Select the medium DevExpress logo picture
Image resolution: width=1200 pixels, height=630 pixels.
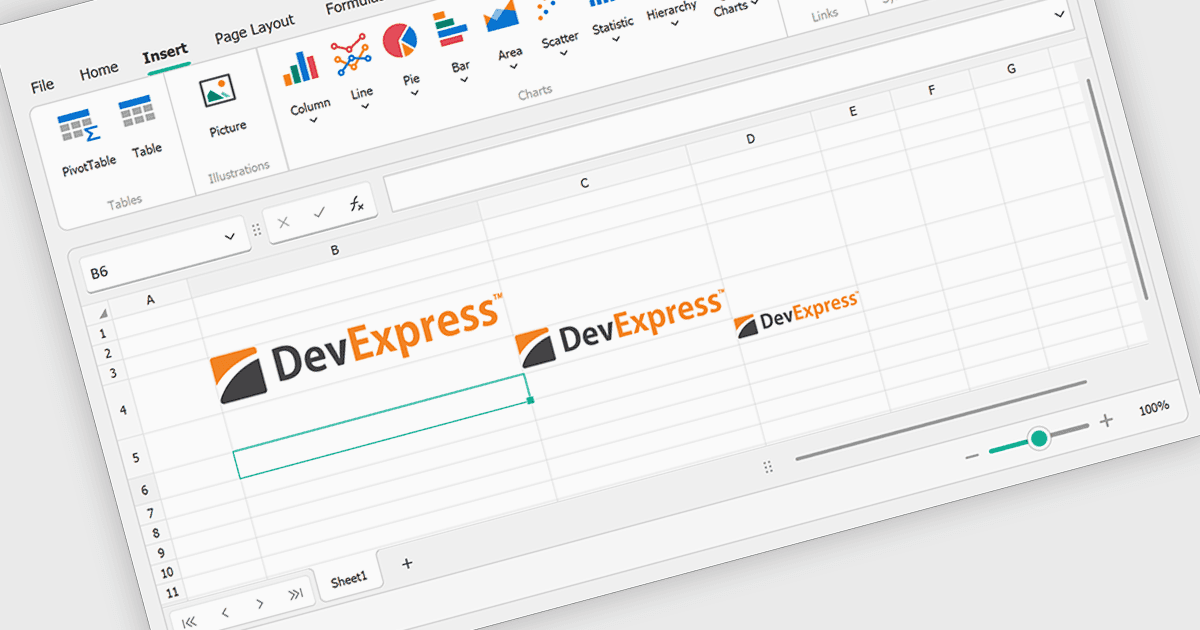tap(619, 327)
